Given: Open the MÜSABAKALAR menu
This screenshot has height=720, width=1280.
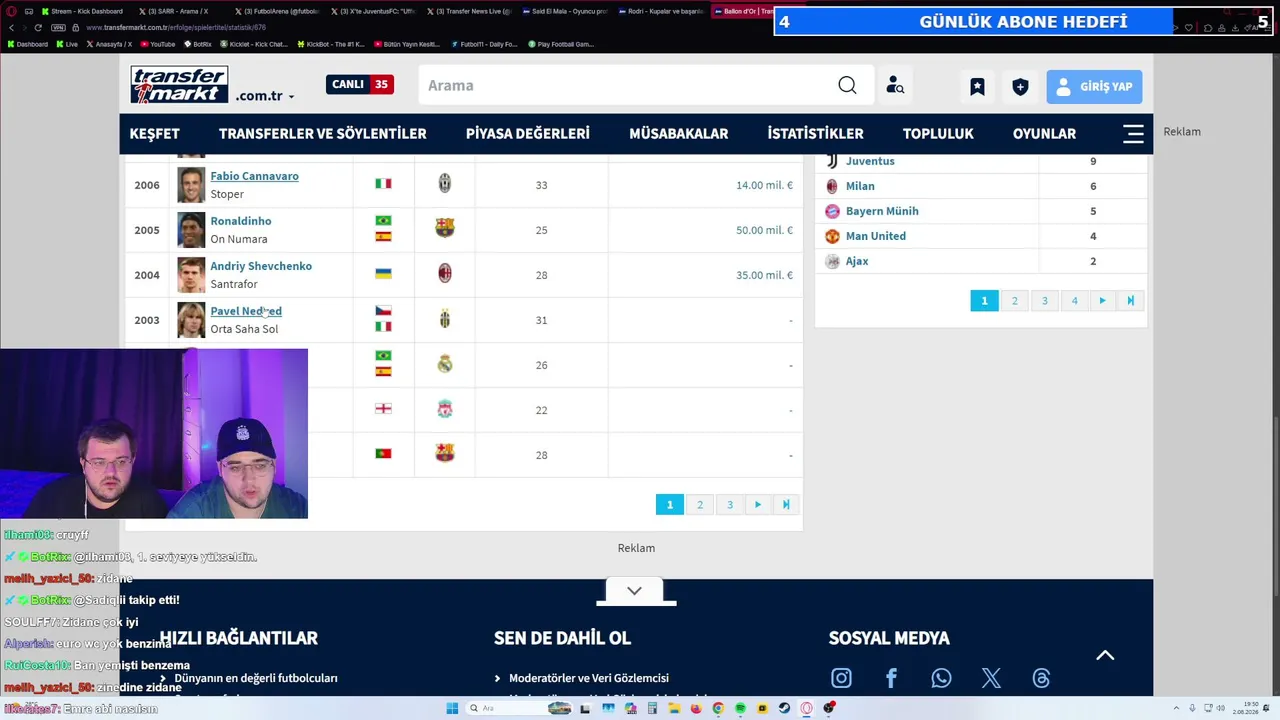Looking at the screenshot, I should click(x=679, y=134).
